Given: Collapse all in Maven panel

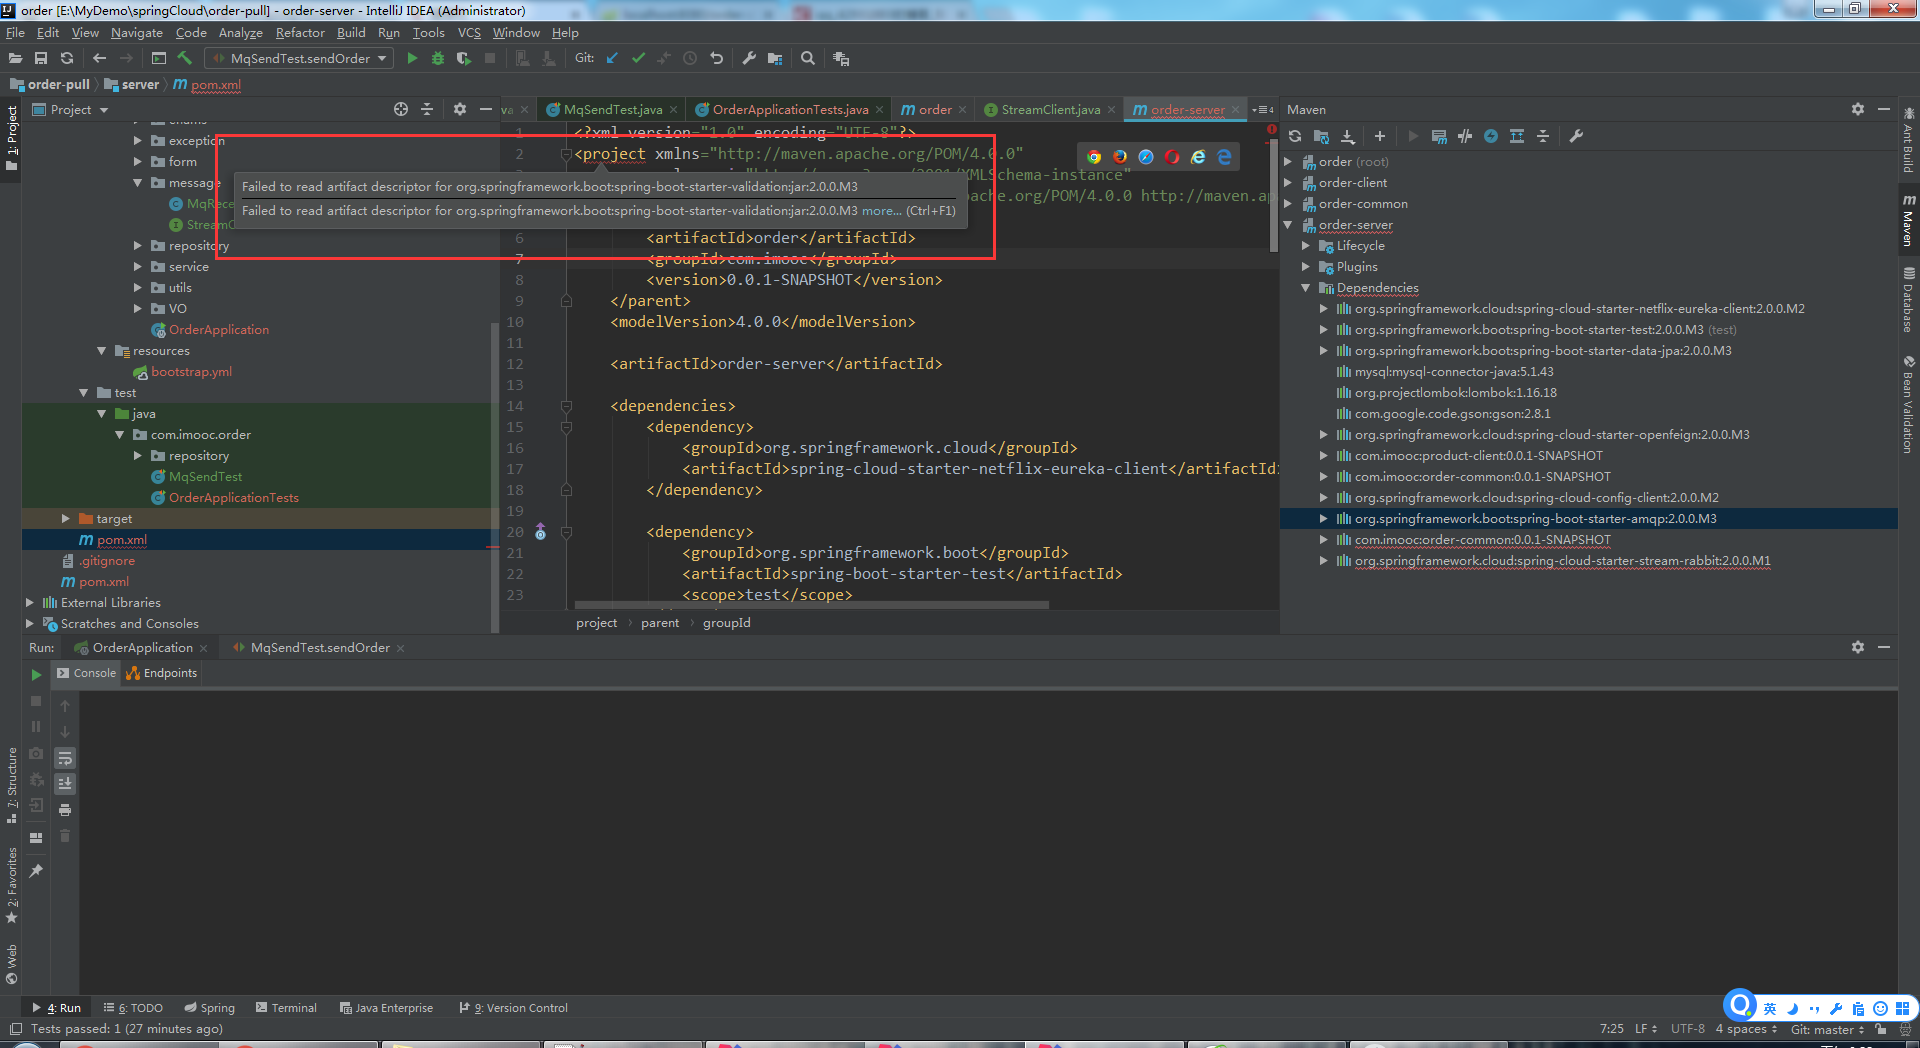Looking at the screenshot, I should (x=1543, y=136).
